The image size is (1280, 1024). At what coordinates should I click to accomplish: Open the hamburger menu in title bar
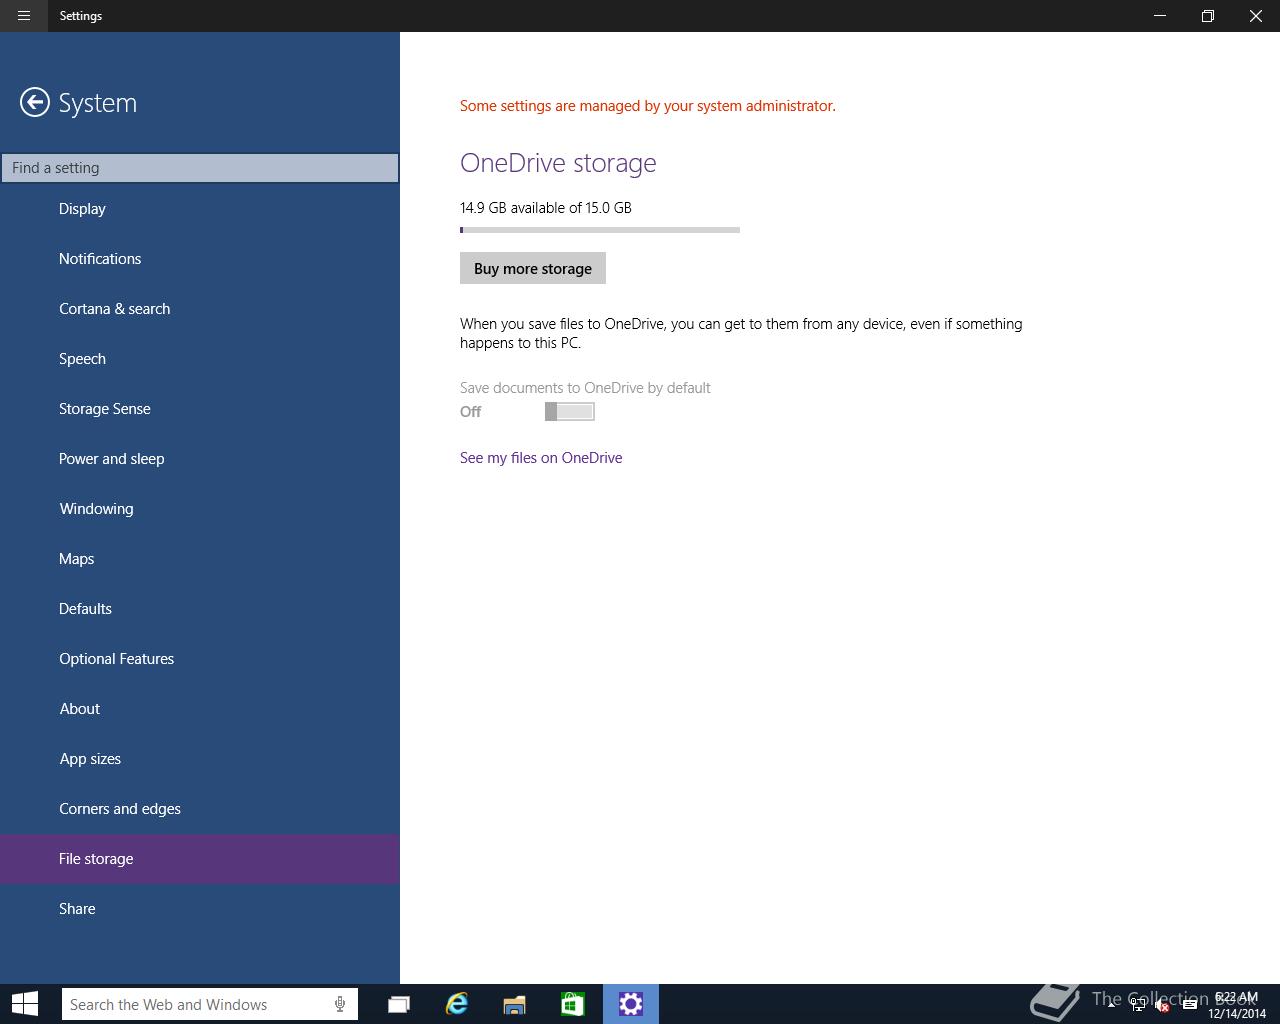coord(23,16)
